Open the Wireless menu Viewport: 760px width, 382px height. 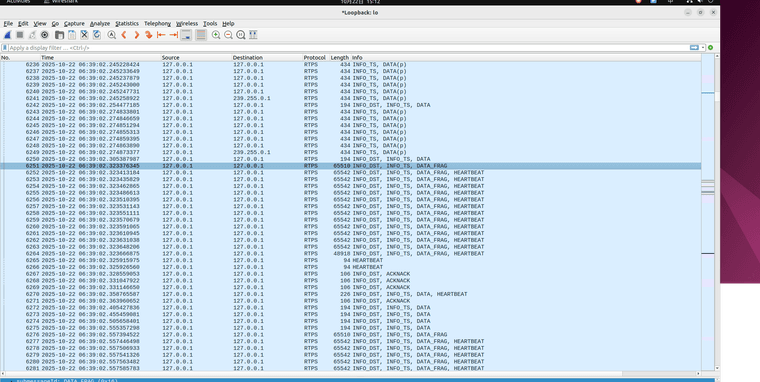[187, 23]
